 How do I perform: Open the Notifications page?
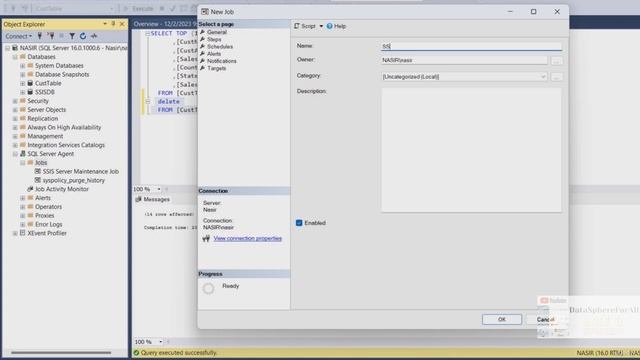point(221,61)
